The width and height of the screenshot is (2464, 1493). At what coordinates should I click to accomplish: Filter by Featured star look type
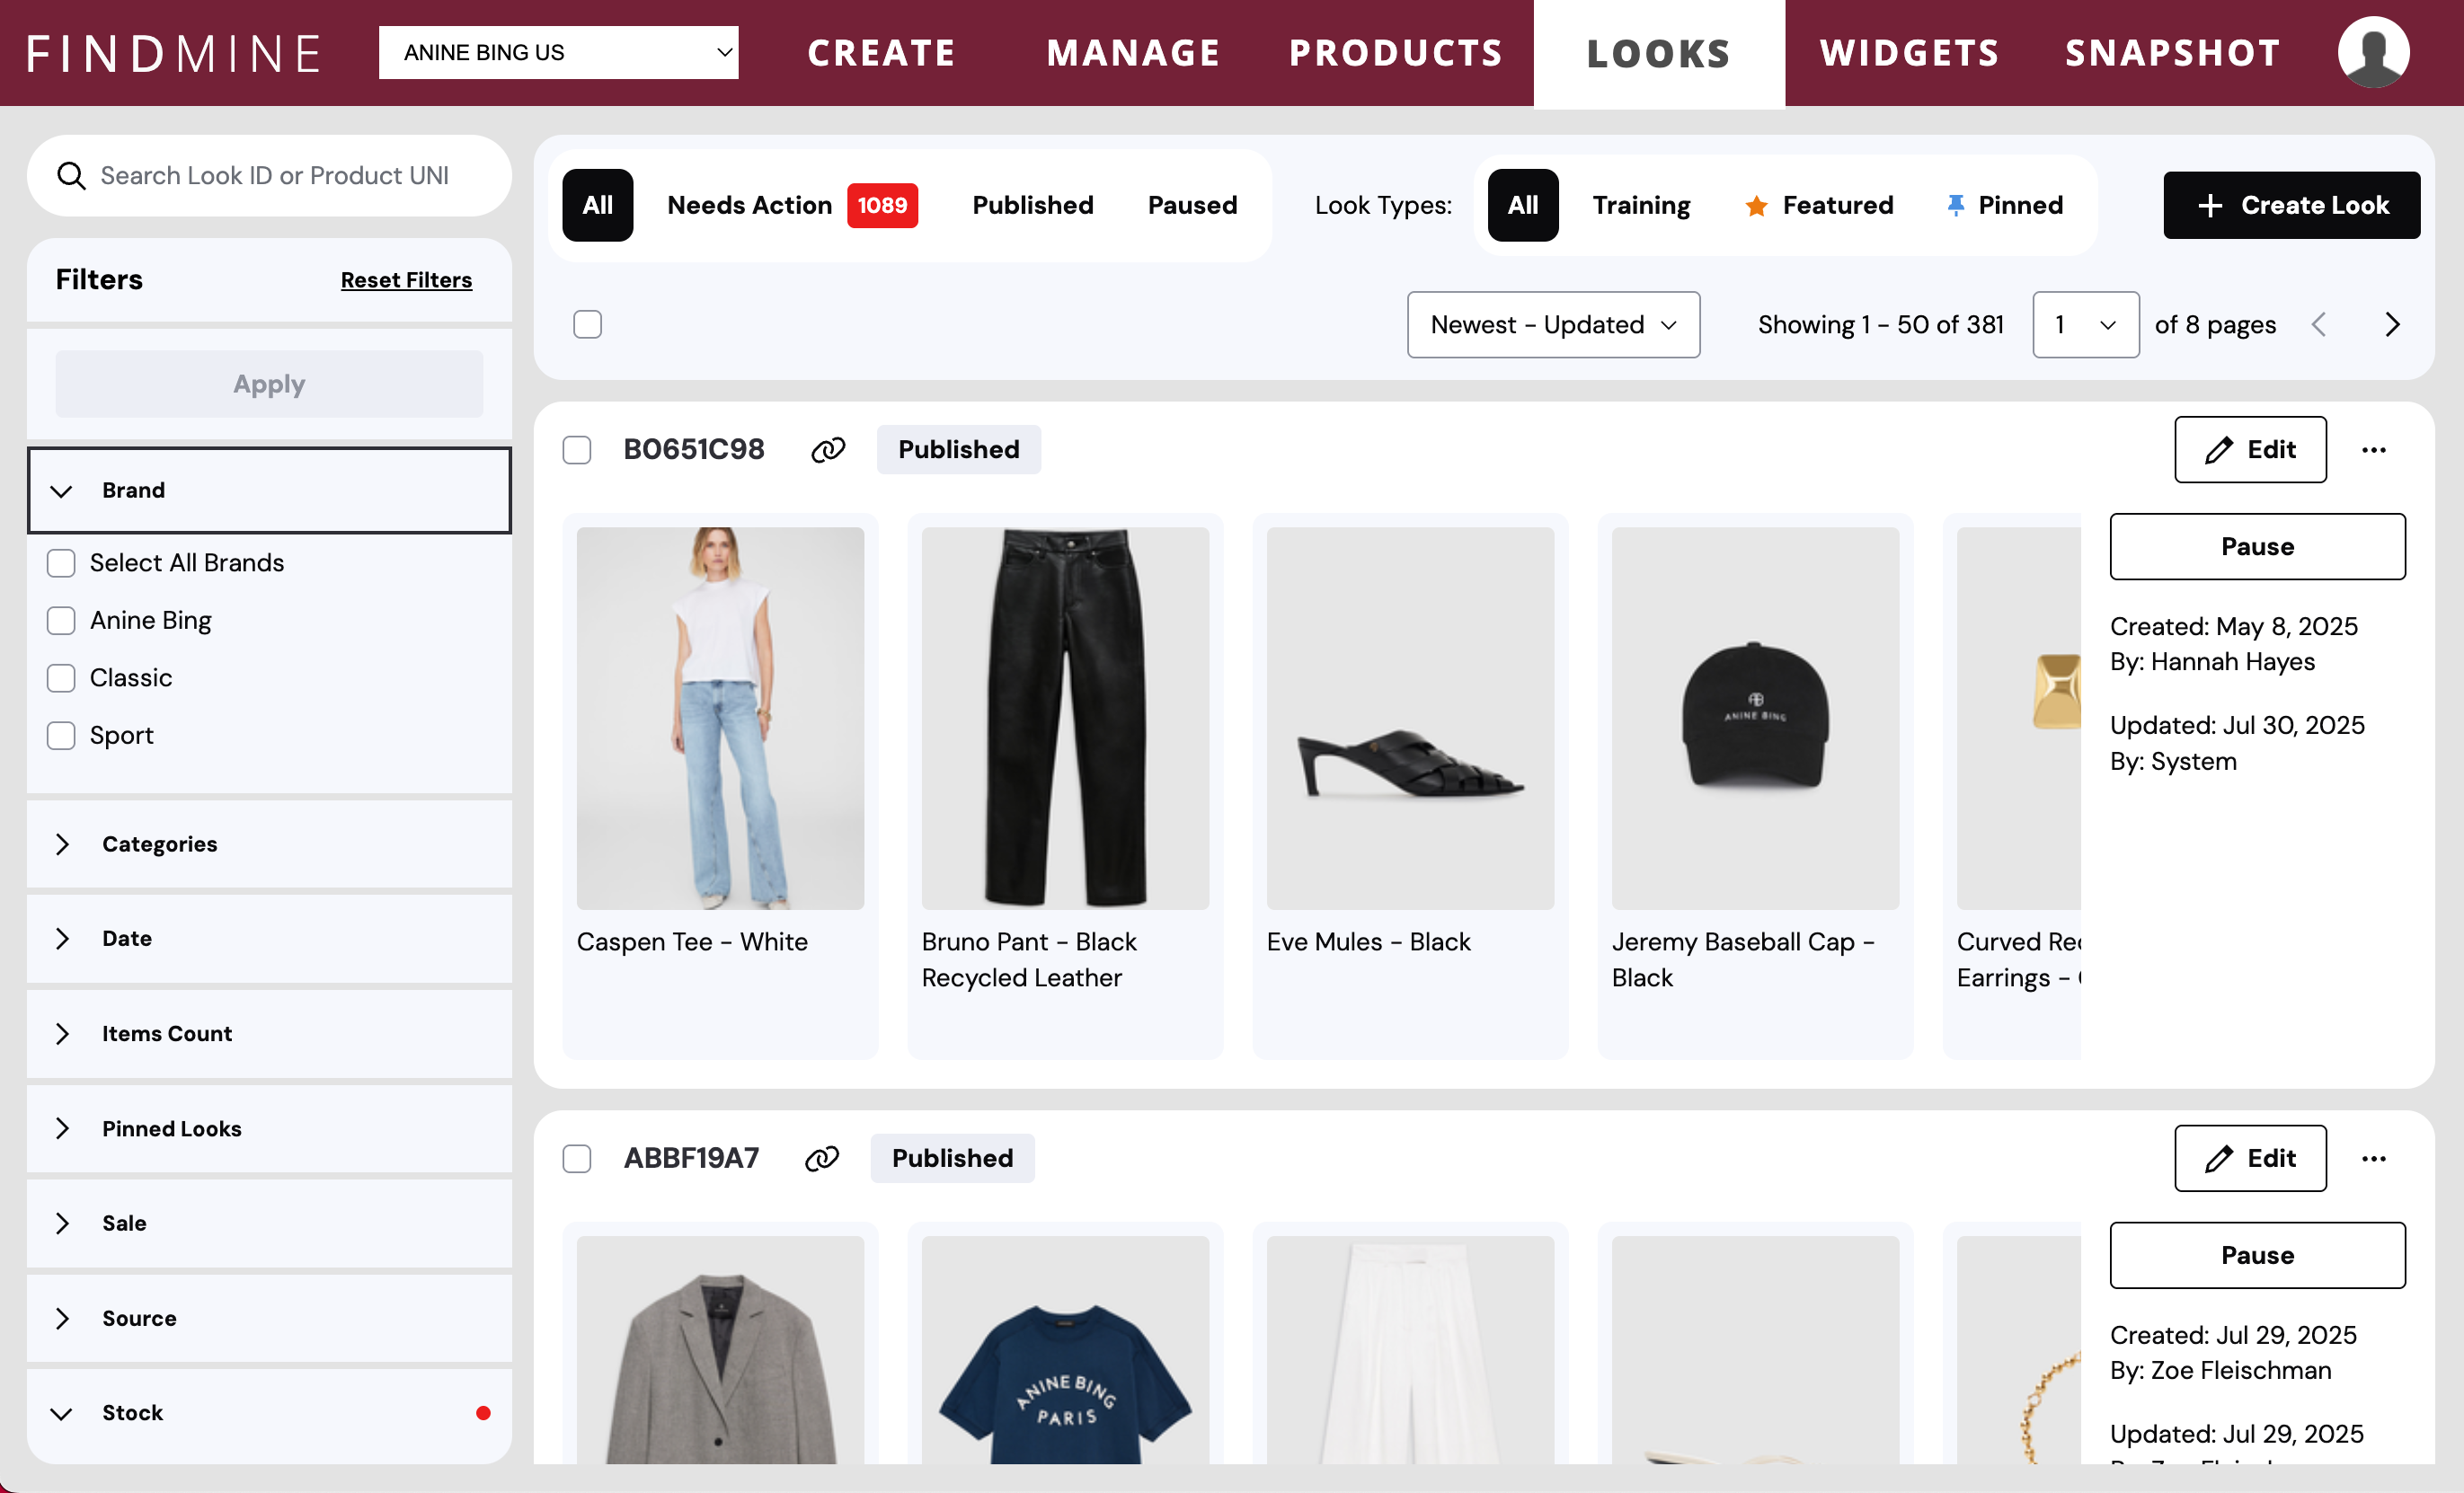(x=1818, y=205)
